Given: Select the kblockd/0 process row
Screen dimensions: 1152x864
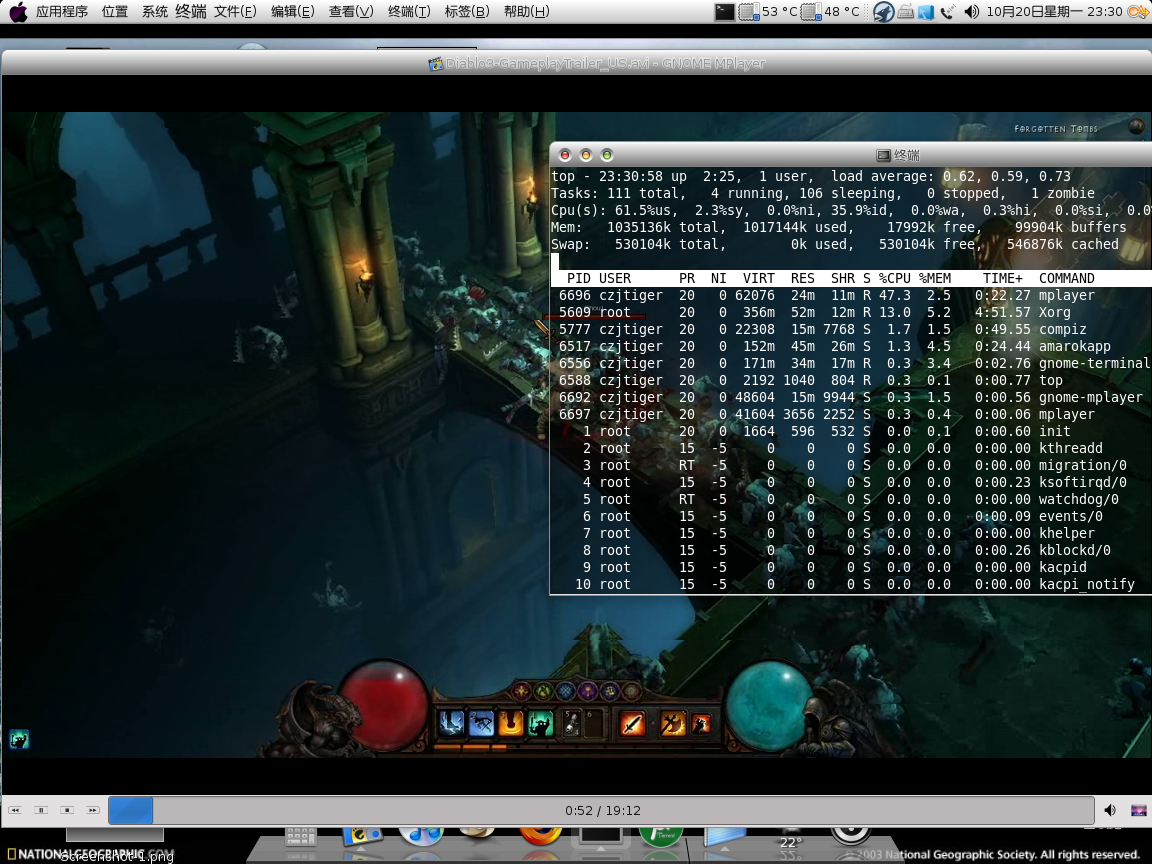Looking at the screenshot, I should [x=851, y=550].
